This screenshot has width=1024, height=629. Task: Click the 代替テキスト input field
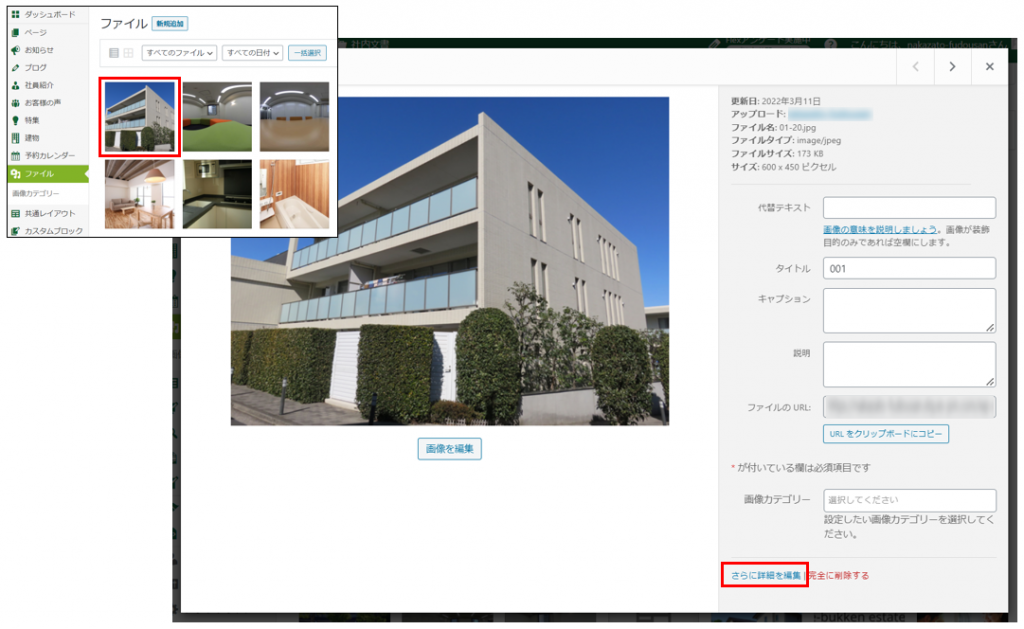click(x=909, y=208)
